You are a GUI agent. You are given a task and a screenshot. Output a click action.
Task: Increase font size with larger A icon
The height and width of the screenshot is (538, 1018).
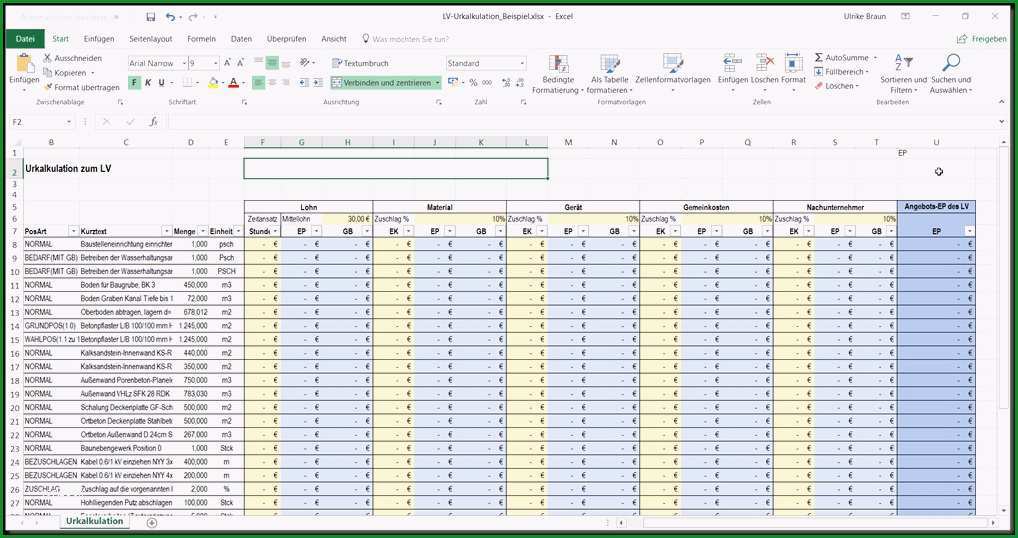coord(227,63)
